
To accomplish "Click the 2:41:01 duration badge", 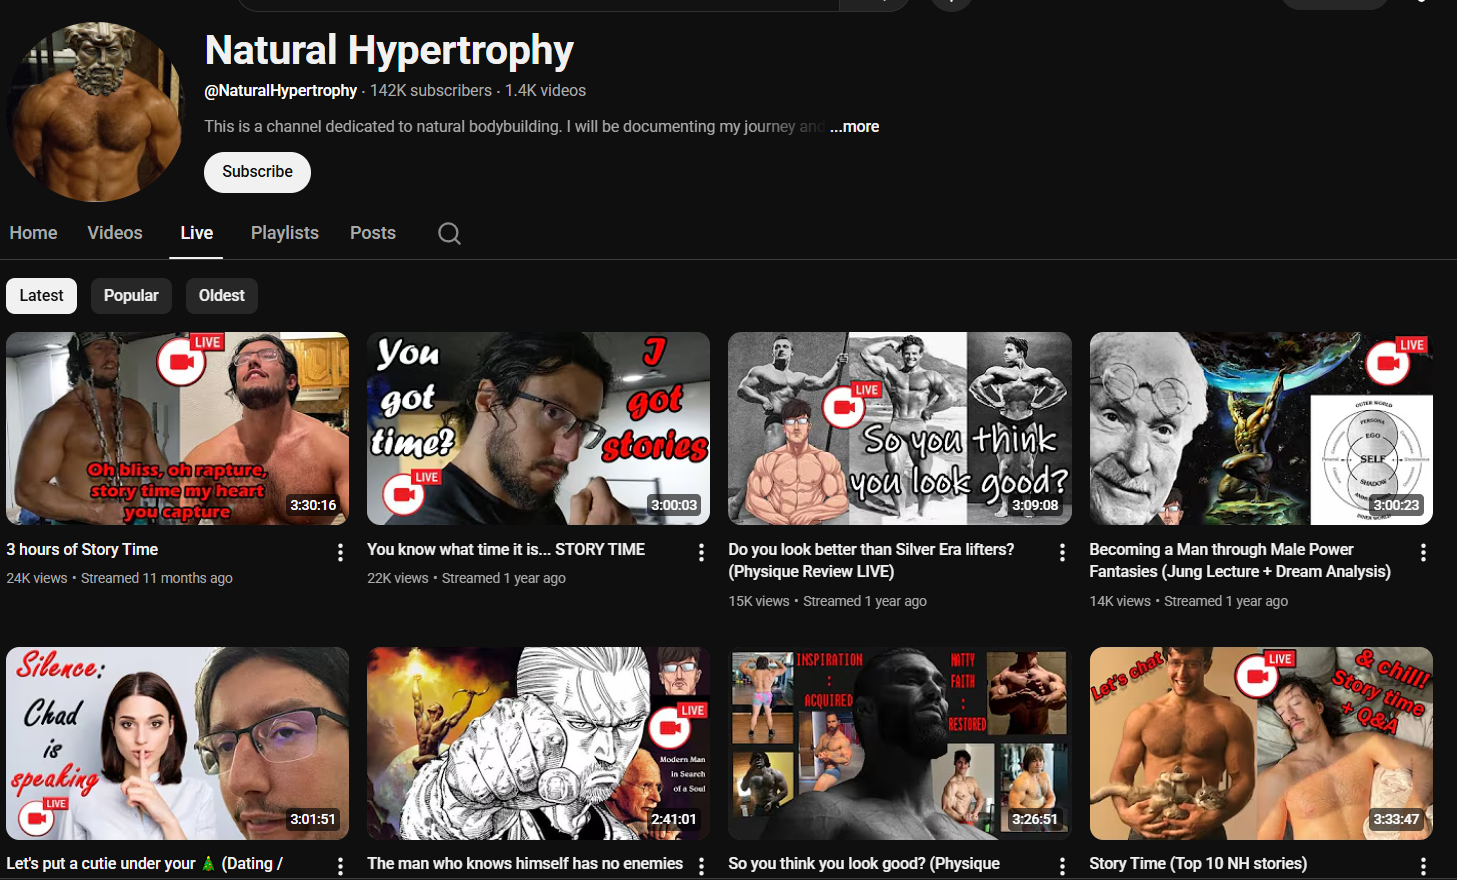I will (x=674, y=819).
